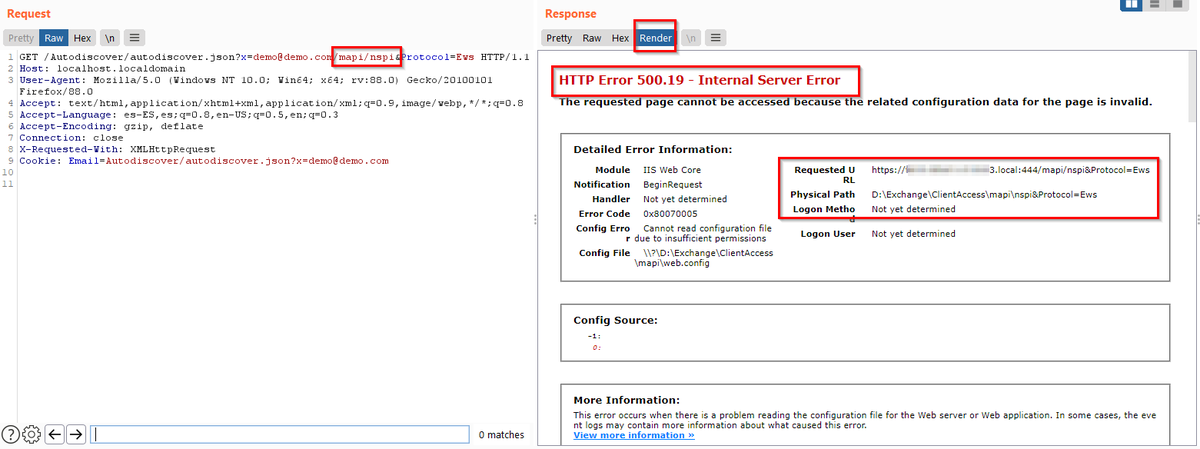1200x449 pixels.
Task: Switch Response view to Pretty tab
Action: 559,38
